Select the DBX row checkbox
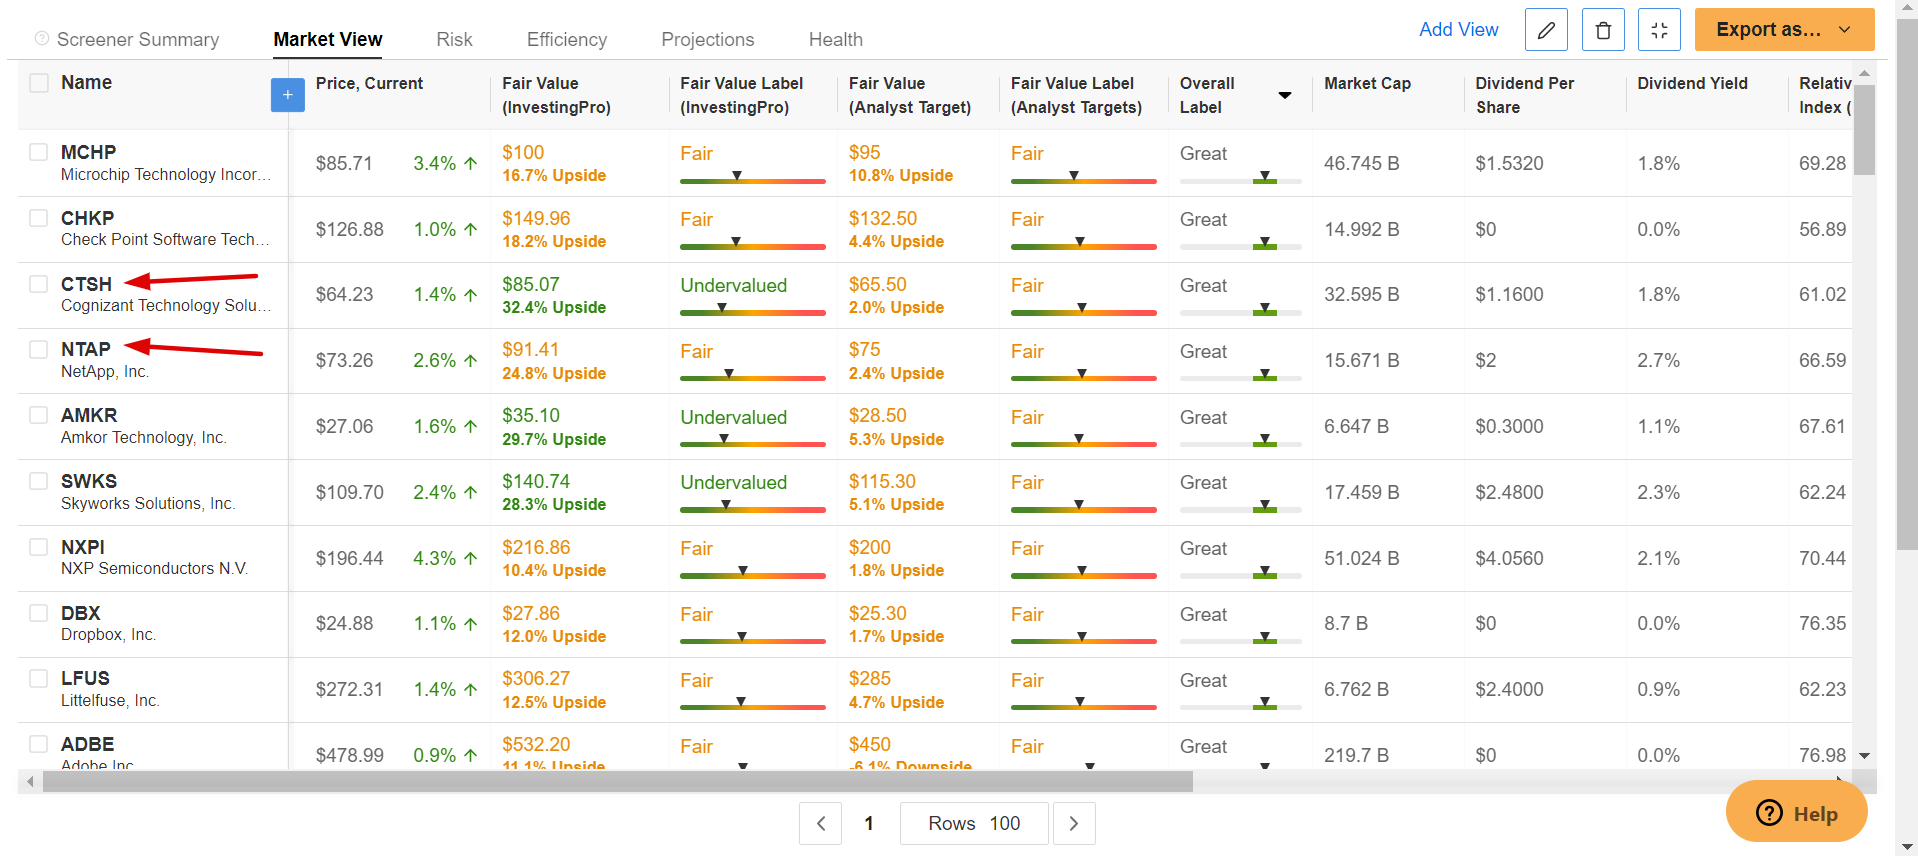Viewport: 1918px width, 856px height. tap(39, 613)
